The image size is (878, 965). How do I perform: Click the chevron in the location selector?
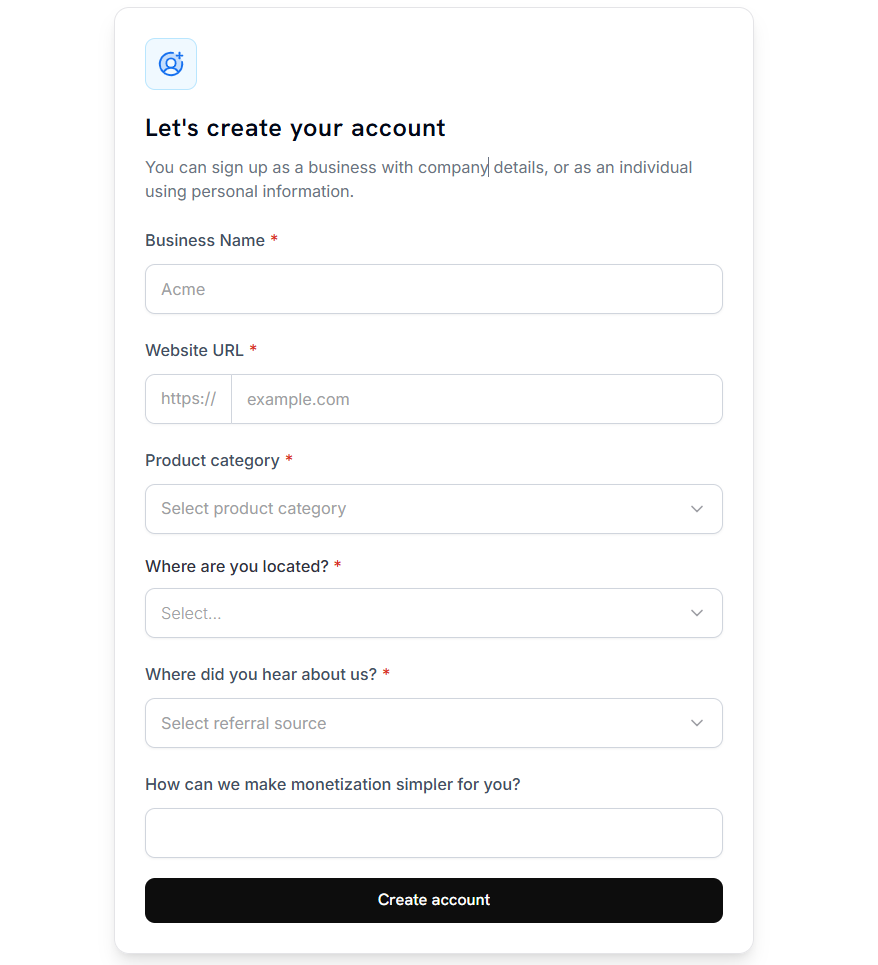pos(697,613)
